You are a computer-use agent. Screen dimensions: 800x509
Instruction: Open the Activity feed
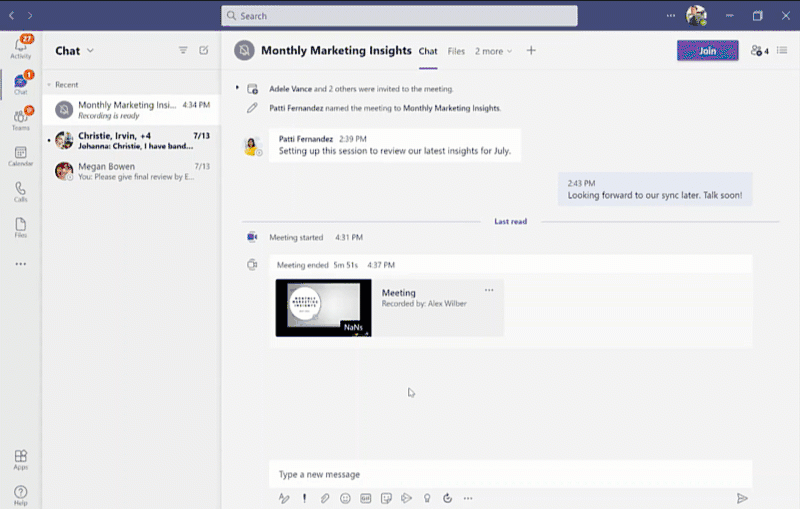[20, 47]
